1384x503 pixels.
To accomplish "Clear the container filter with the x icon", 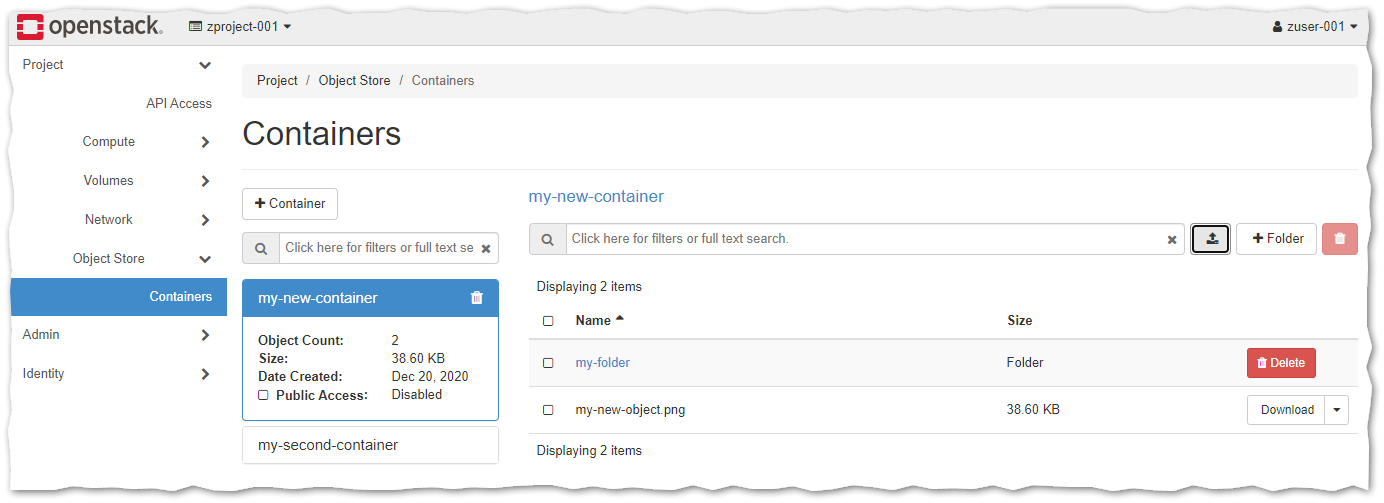I will [486, 249].
